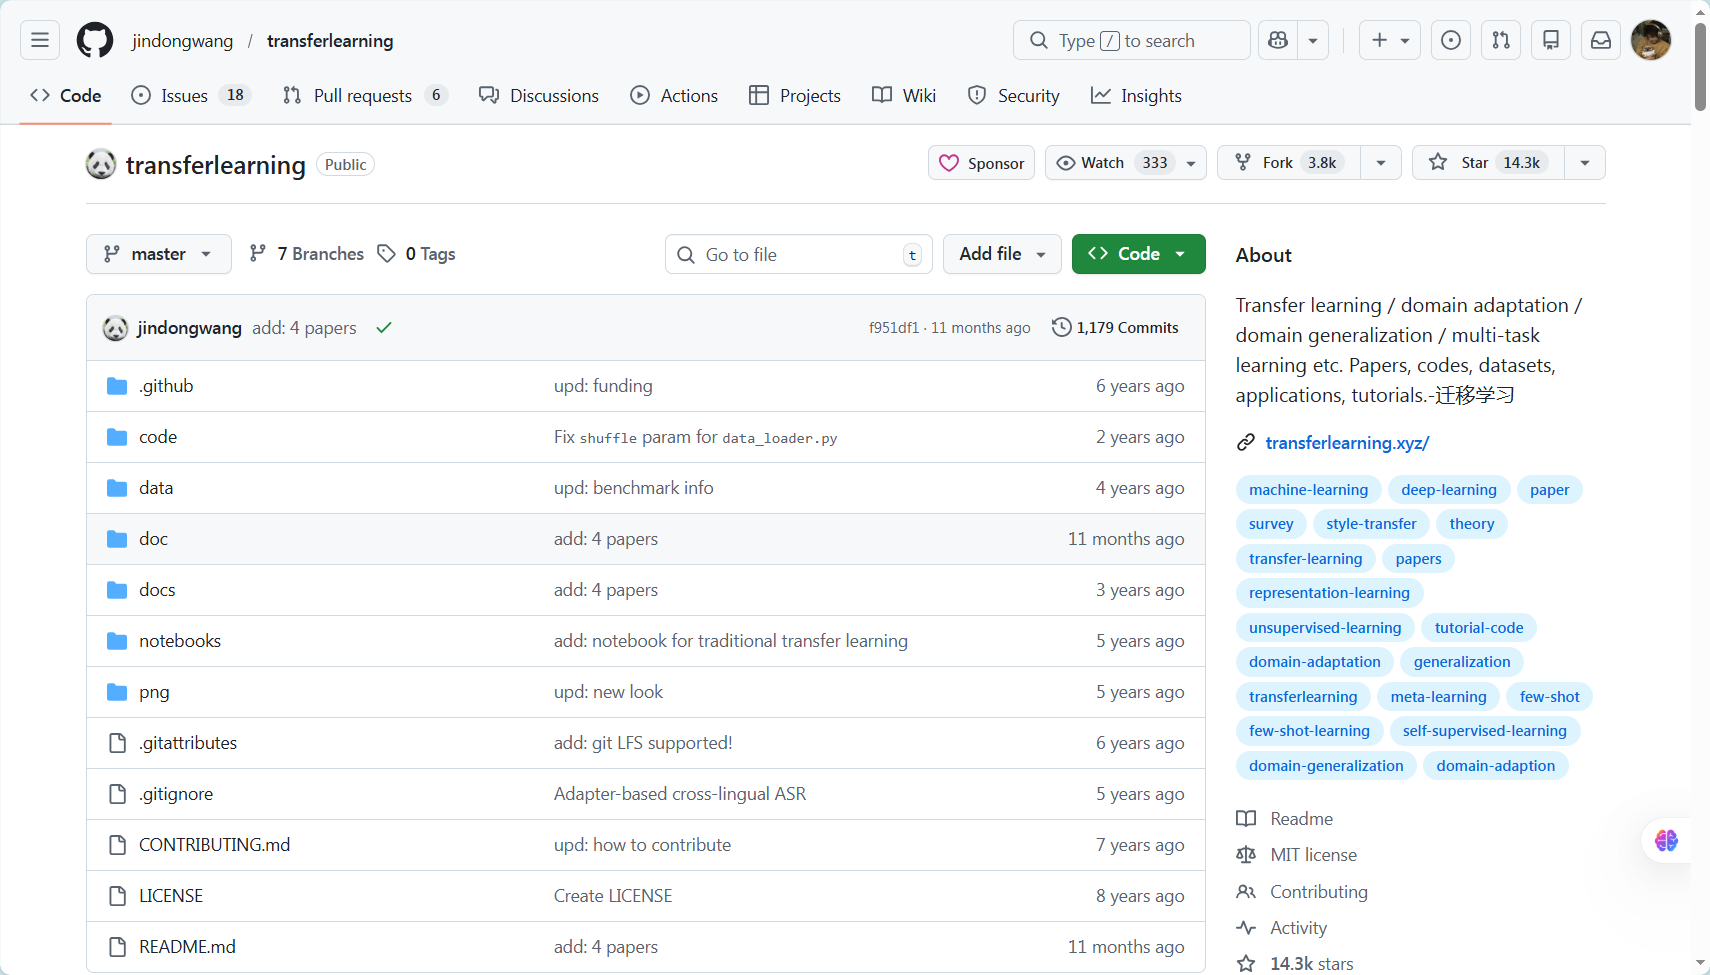The width and height of the screenshot is (1710, 975).
Task: Click the machine-learning topic tag
Action: click(1308, 489)
